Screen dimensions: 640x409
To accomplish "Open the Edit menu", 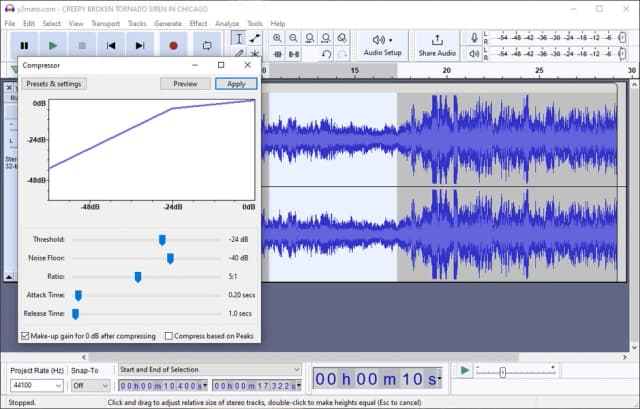I will [29, 24].
